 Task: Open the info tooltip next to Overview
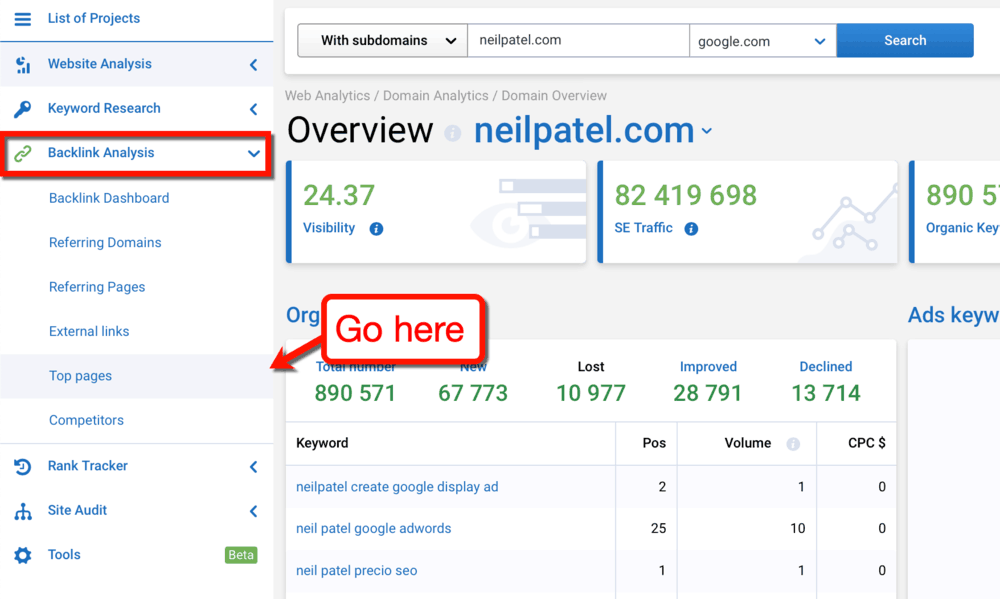[452, 132]
